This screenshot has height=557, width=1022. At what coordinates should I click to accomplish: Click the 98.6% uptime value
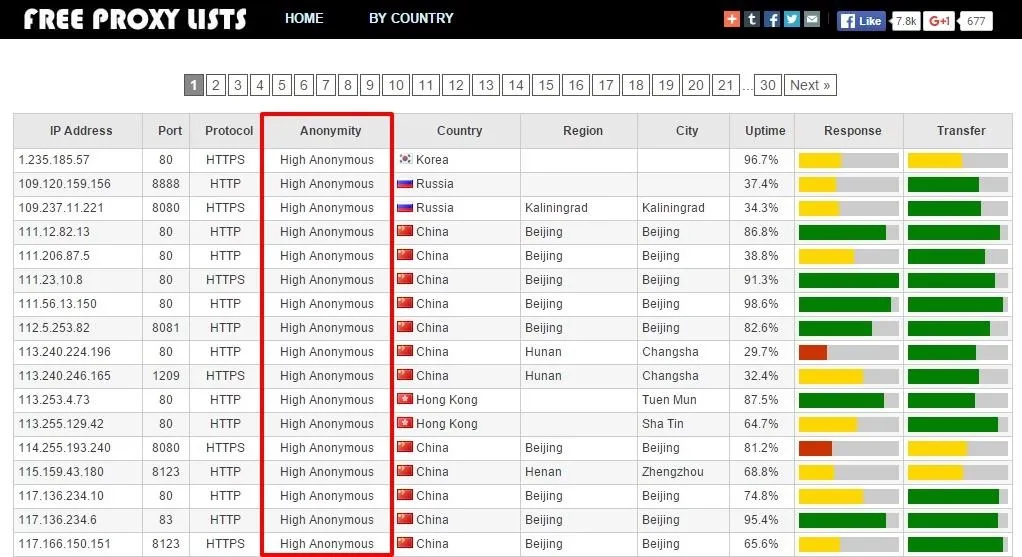tap(761, 304)
